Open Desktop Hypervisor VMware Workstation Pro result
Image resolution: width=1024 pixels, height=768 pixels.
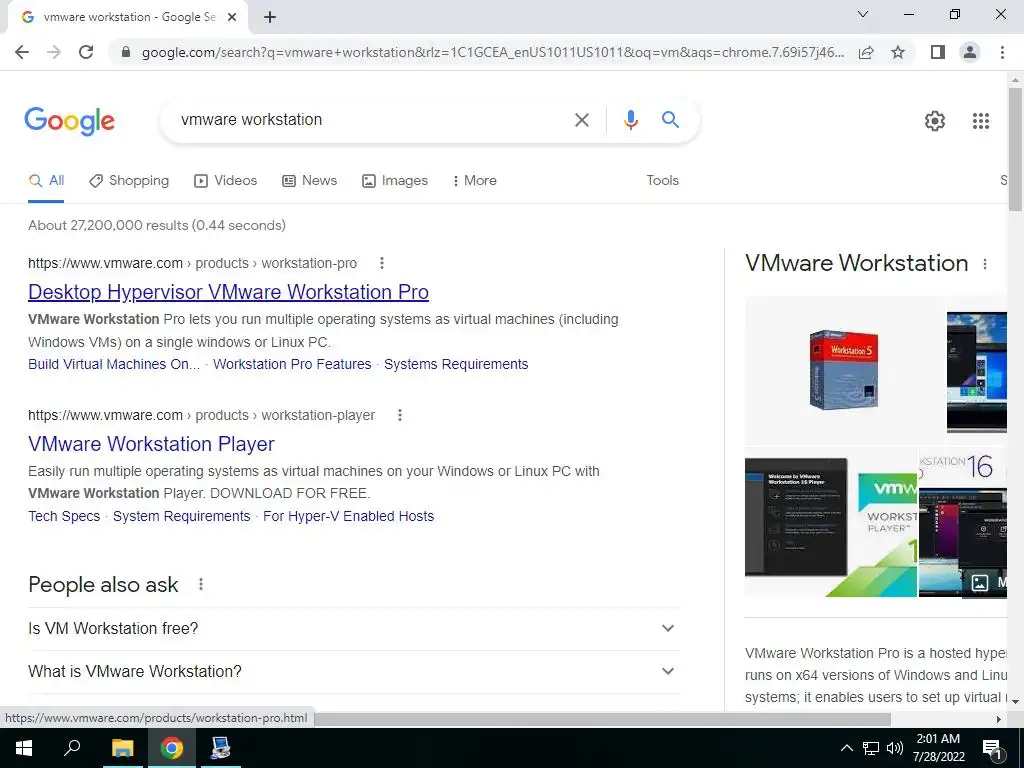coord(229,292)
